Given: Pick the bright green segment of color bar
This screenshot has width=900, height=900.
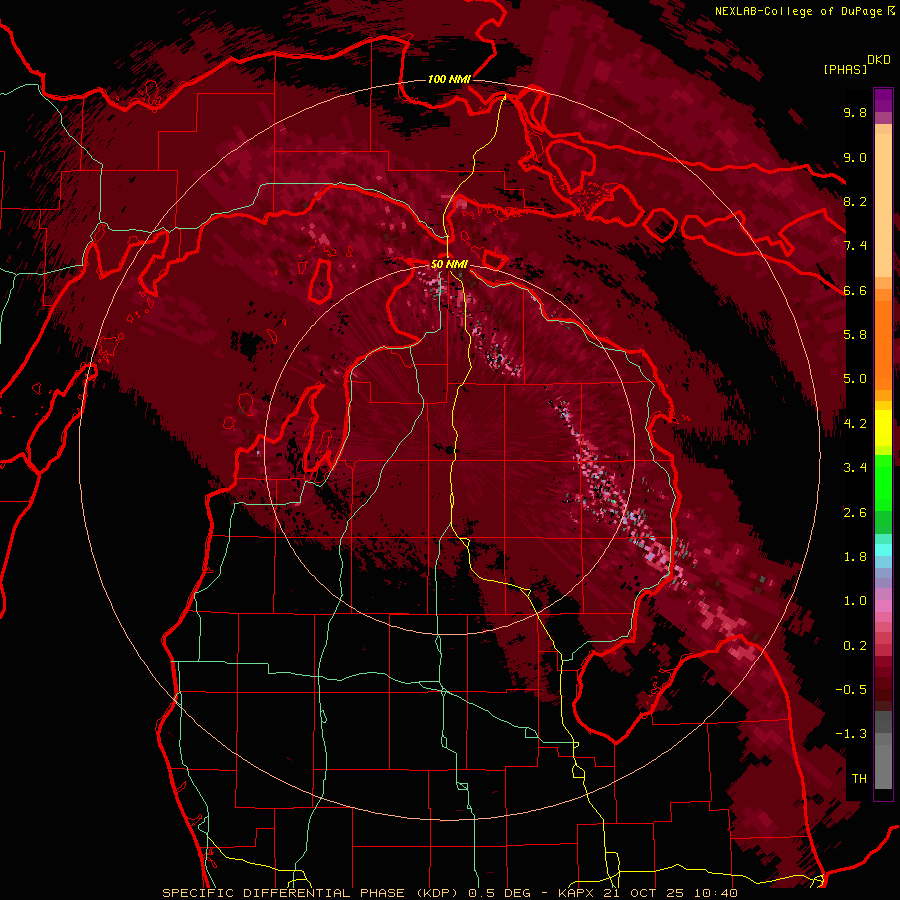Looking at the screenshot, I should point(883,483).
